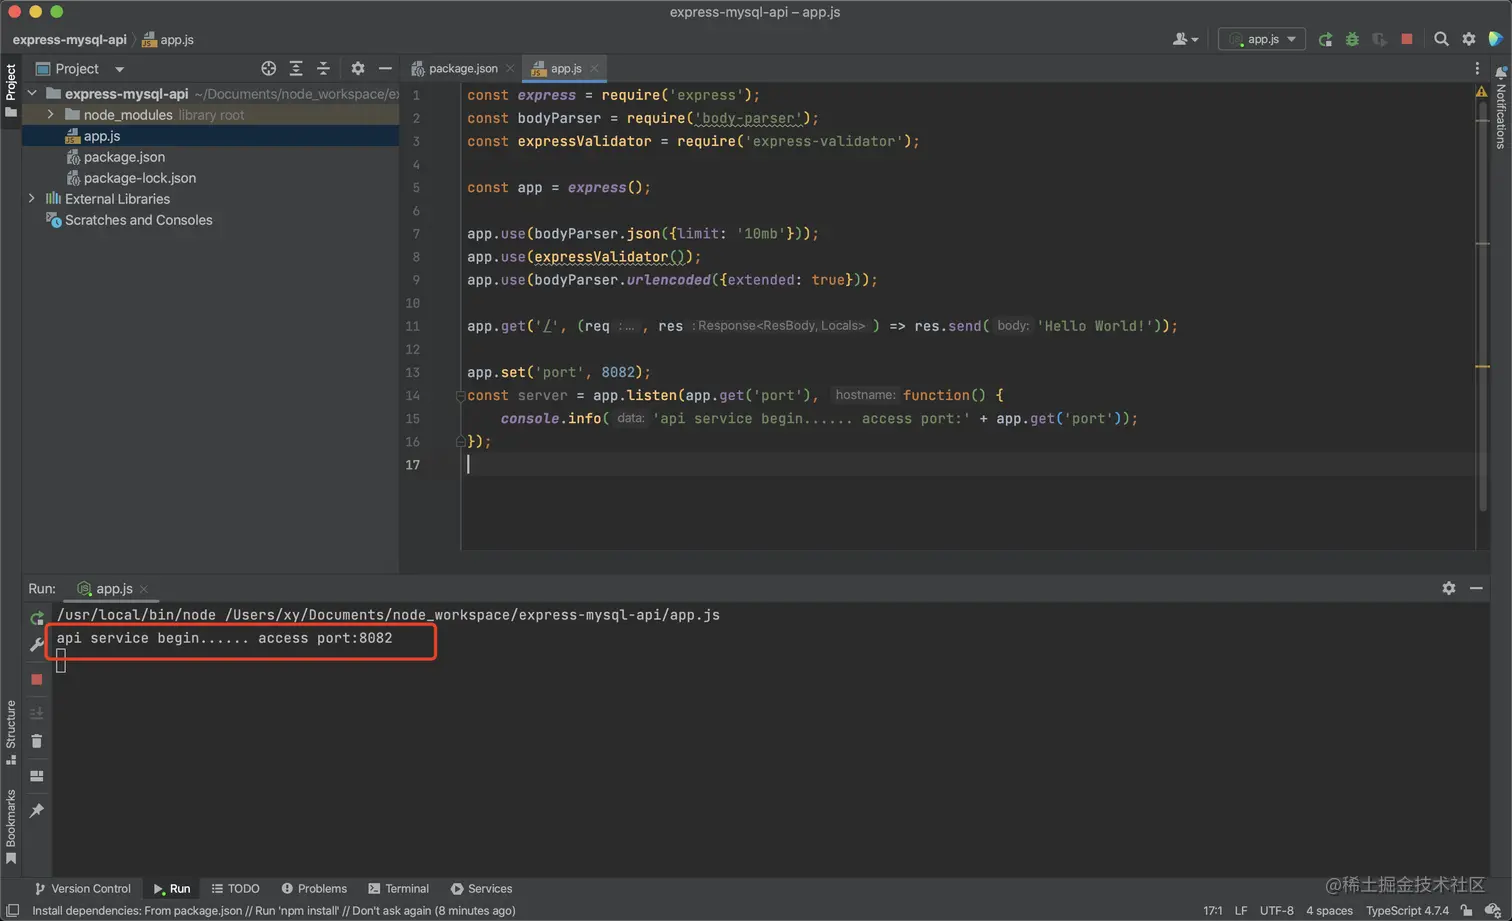Click fold end marker on line 16
Screen dimensions: 1512x921
pyautogui.click(x=460, y=441)
